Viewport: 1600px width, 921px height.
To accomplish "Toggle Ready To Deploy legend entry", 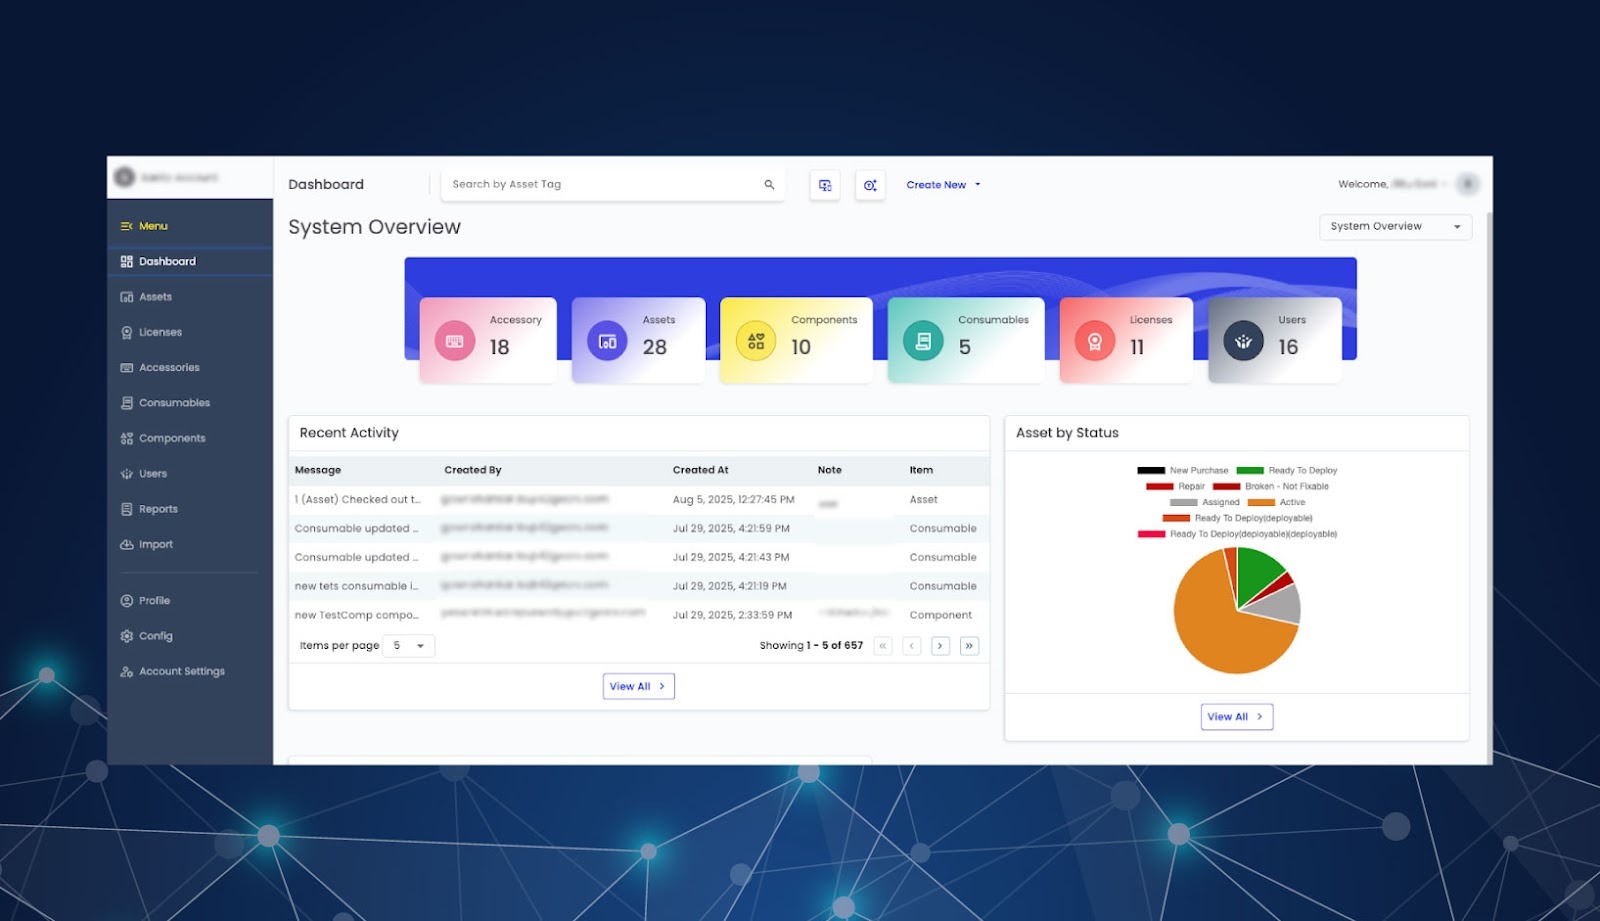I will pos(1287,470).
